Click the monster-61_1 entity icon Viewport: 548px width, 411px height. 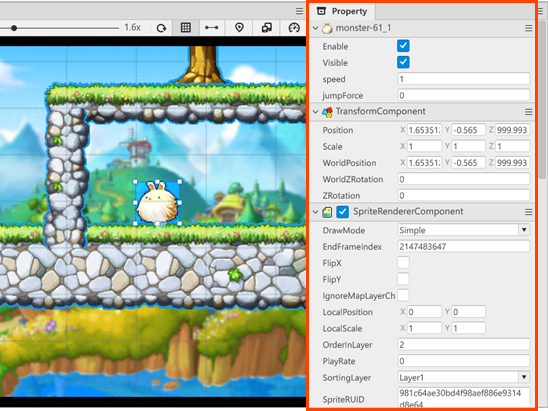327,28
